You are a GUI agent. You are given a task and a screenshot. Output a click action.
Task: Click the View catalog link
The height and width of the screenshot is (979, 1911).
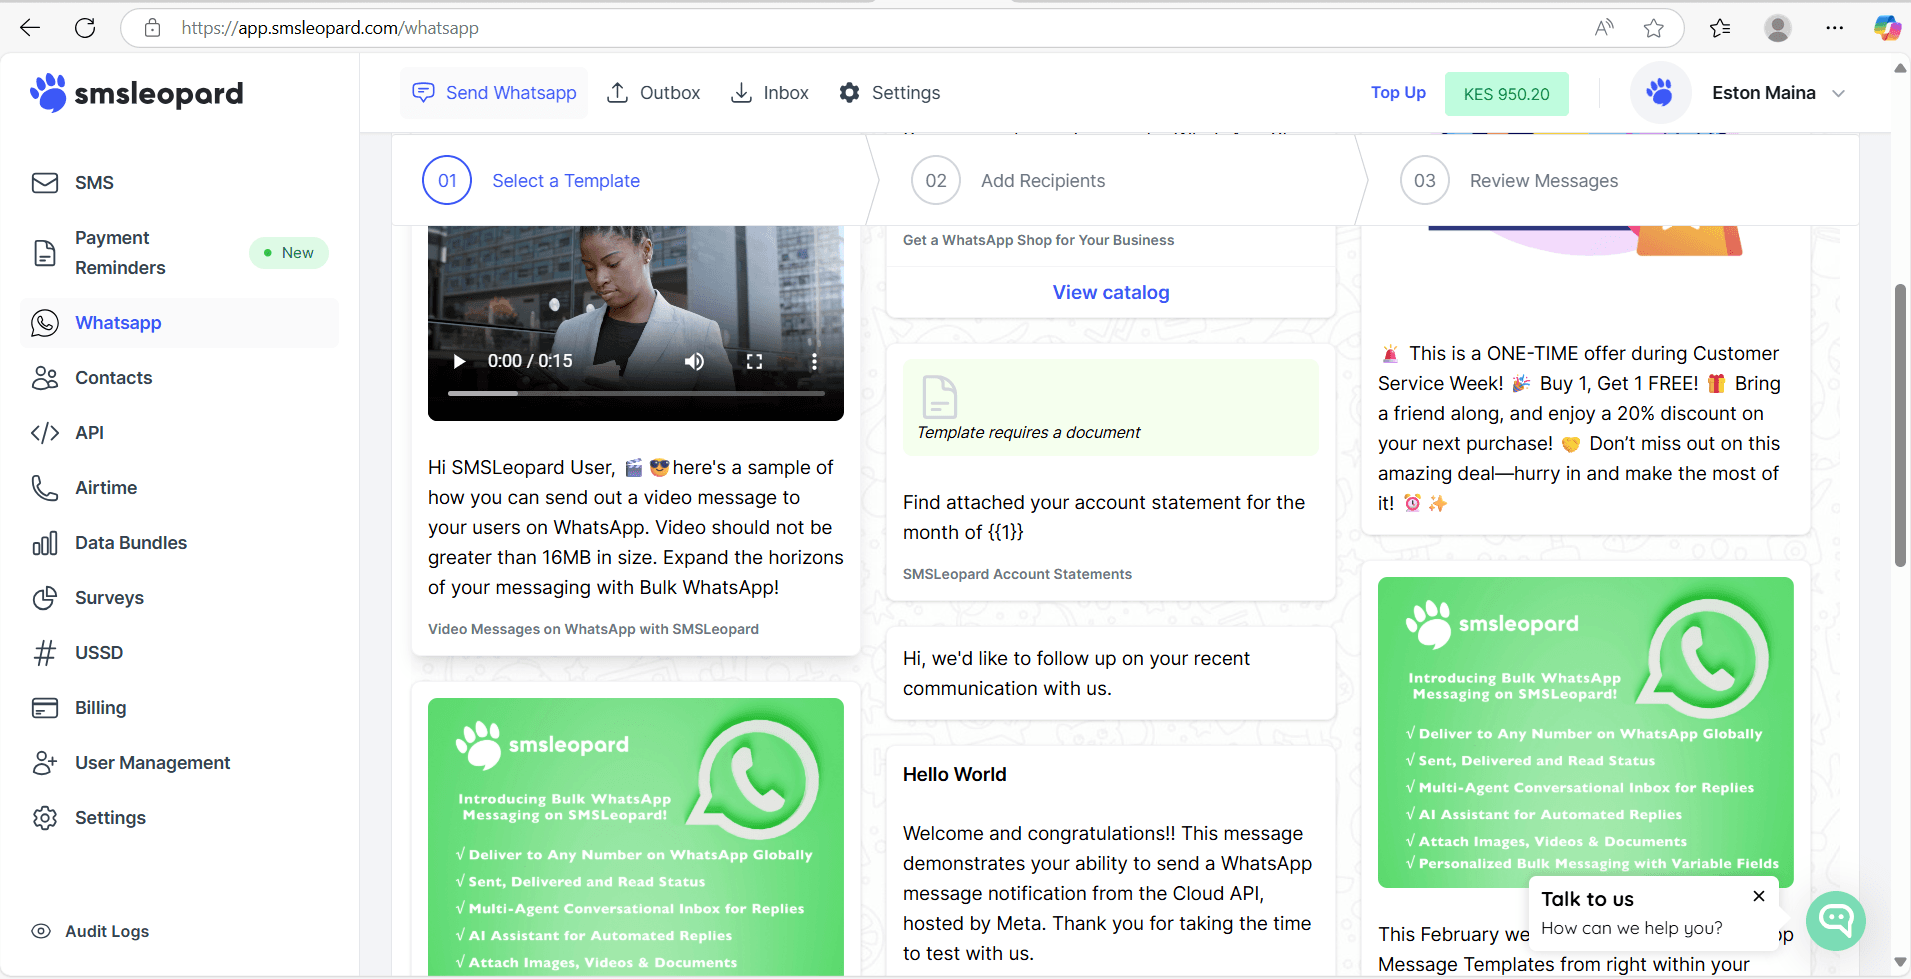click(1111, 292)
